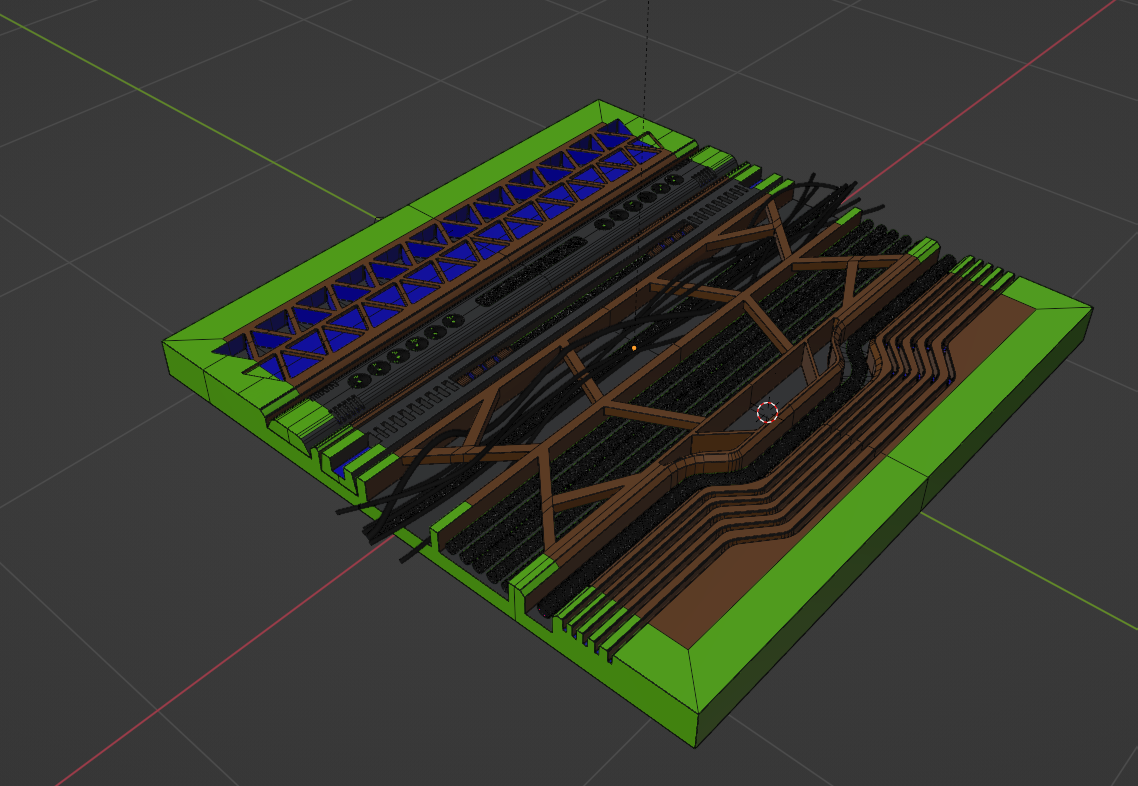This screenshot has width=1138, height=786.
Task: Click the orange object origin dot
Action: pyautogui.click(x=634, y=348)
